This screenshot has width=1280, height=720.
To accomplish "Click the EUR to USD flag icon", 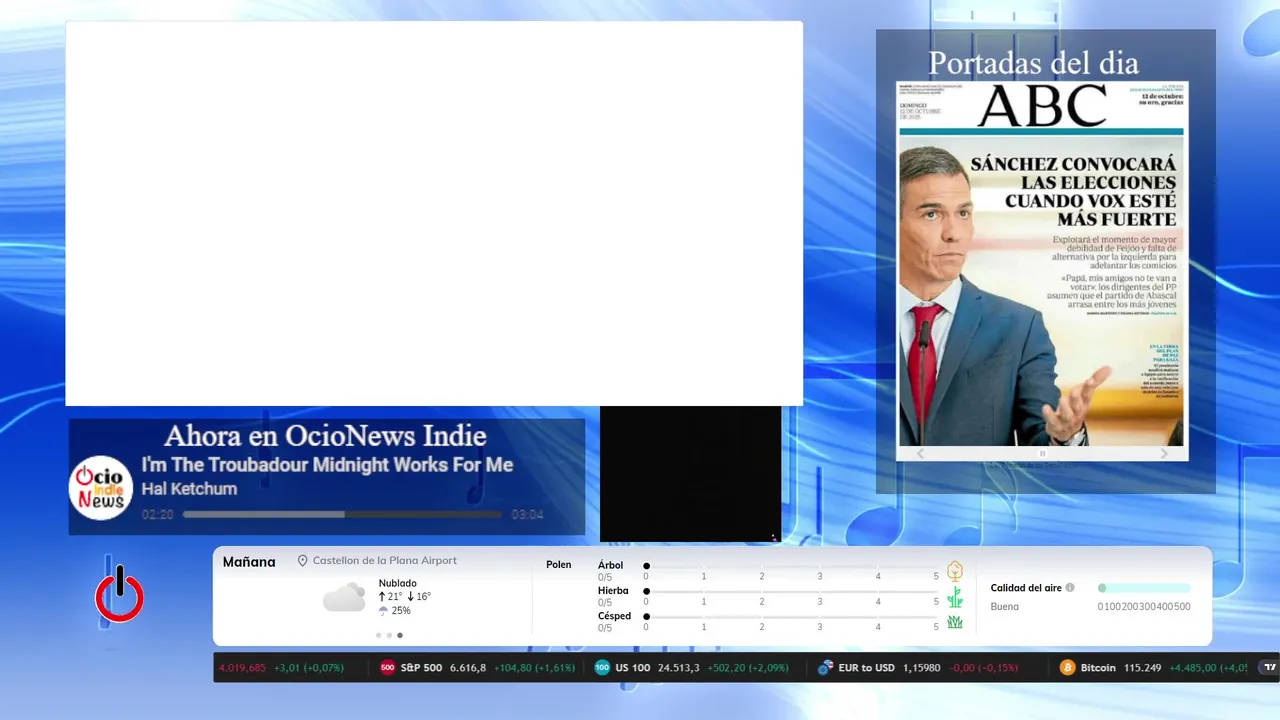I will pyautogui.click(x=825, y=667).
